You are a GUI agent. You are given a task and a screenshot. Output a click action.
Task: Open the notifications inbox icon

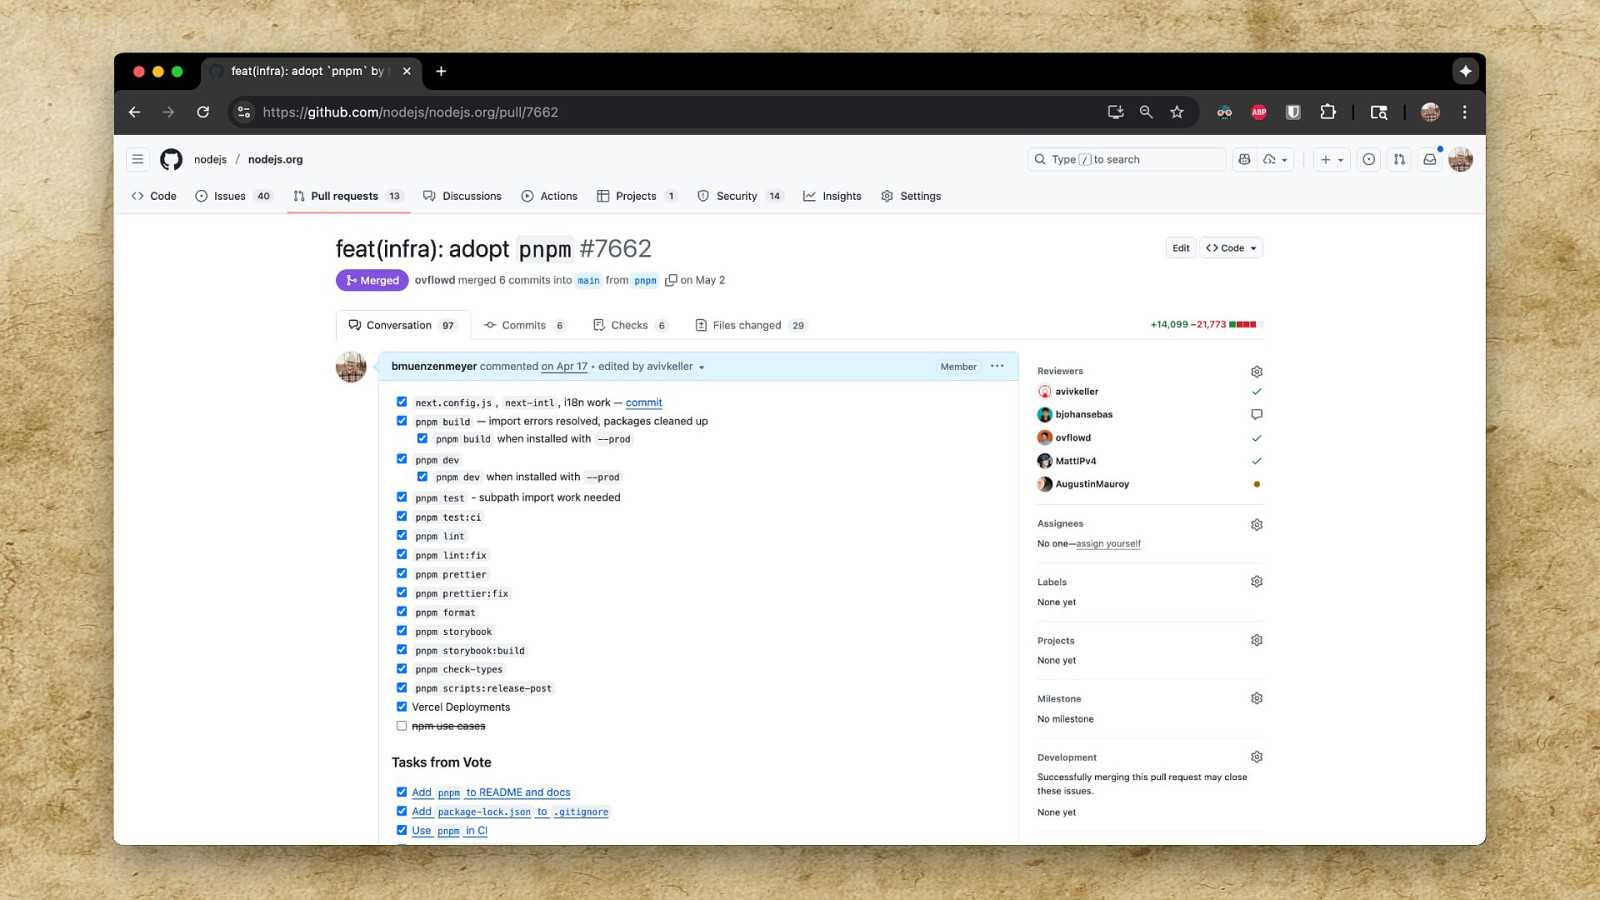1430,160
